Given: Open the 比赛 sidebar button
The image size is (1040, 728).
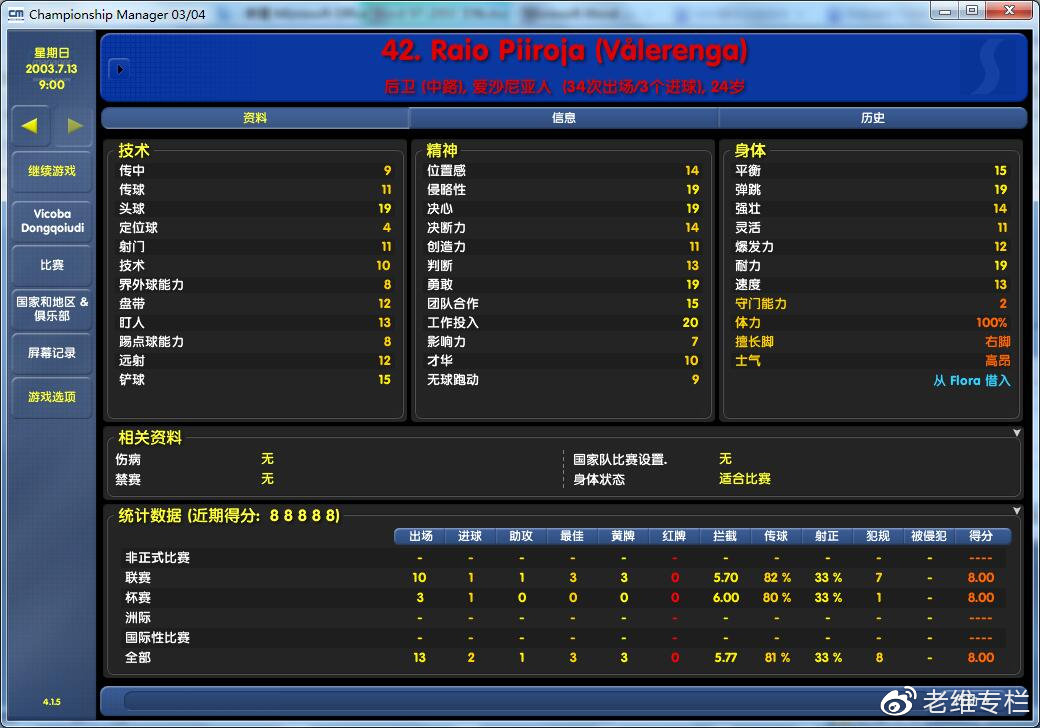Looking at the screenshot, I should click(52, 265).
